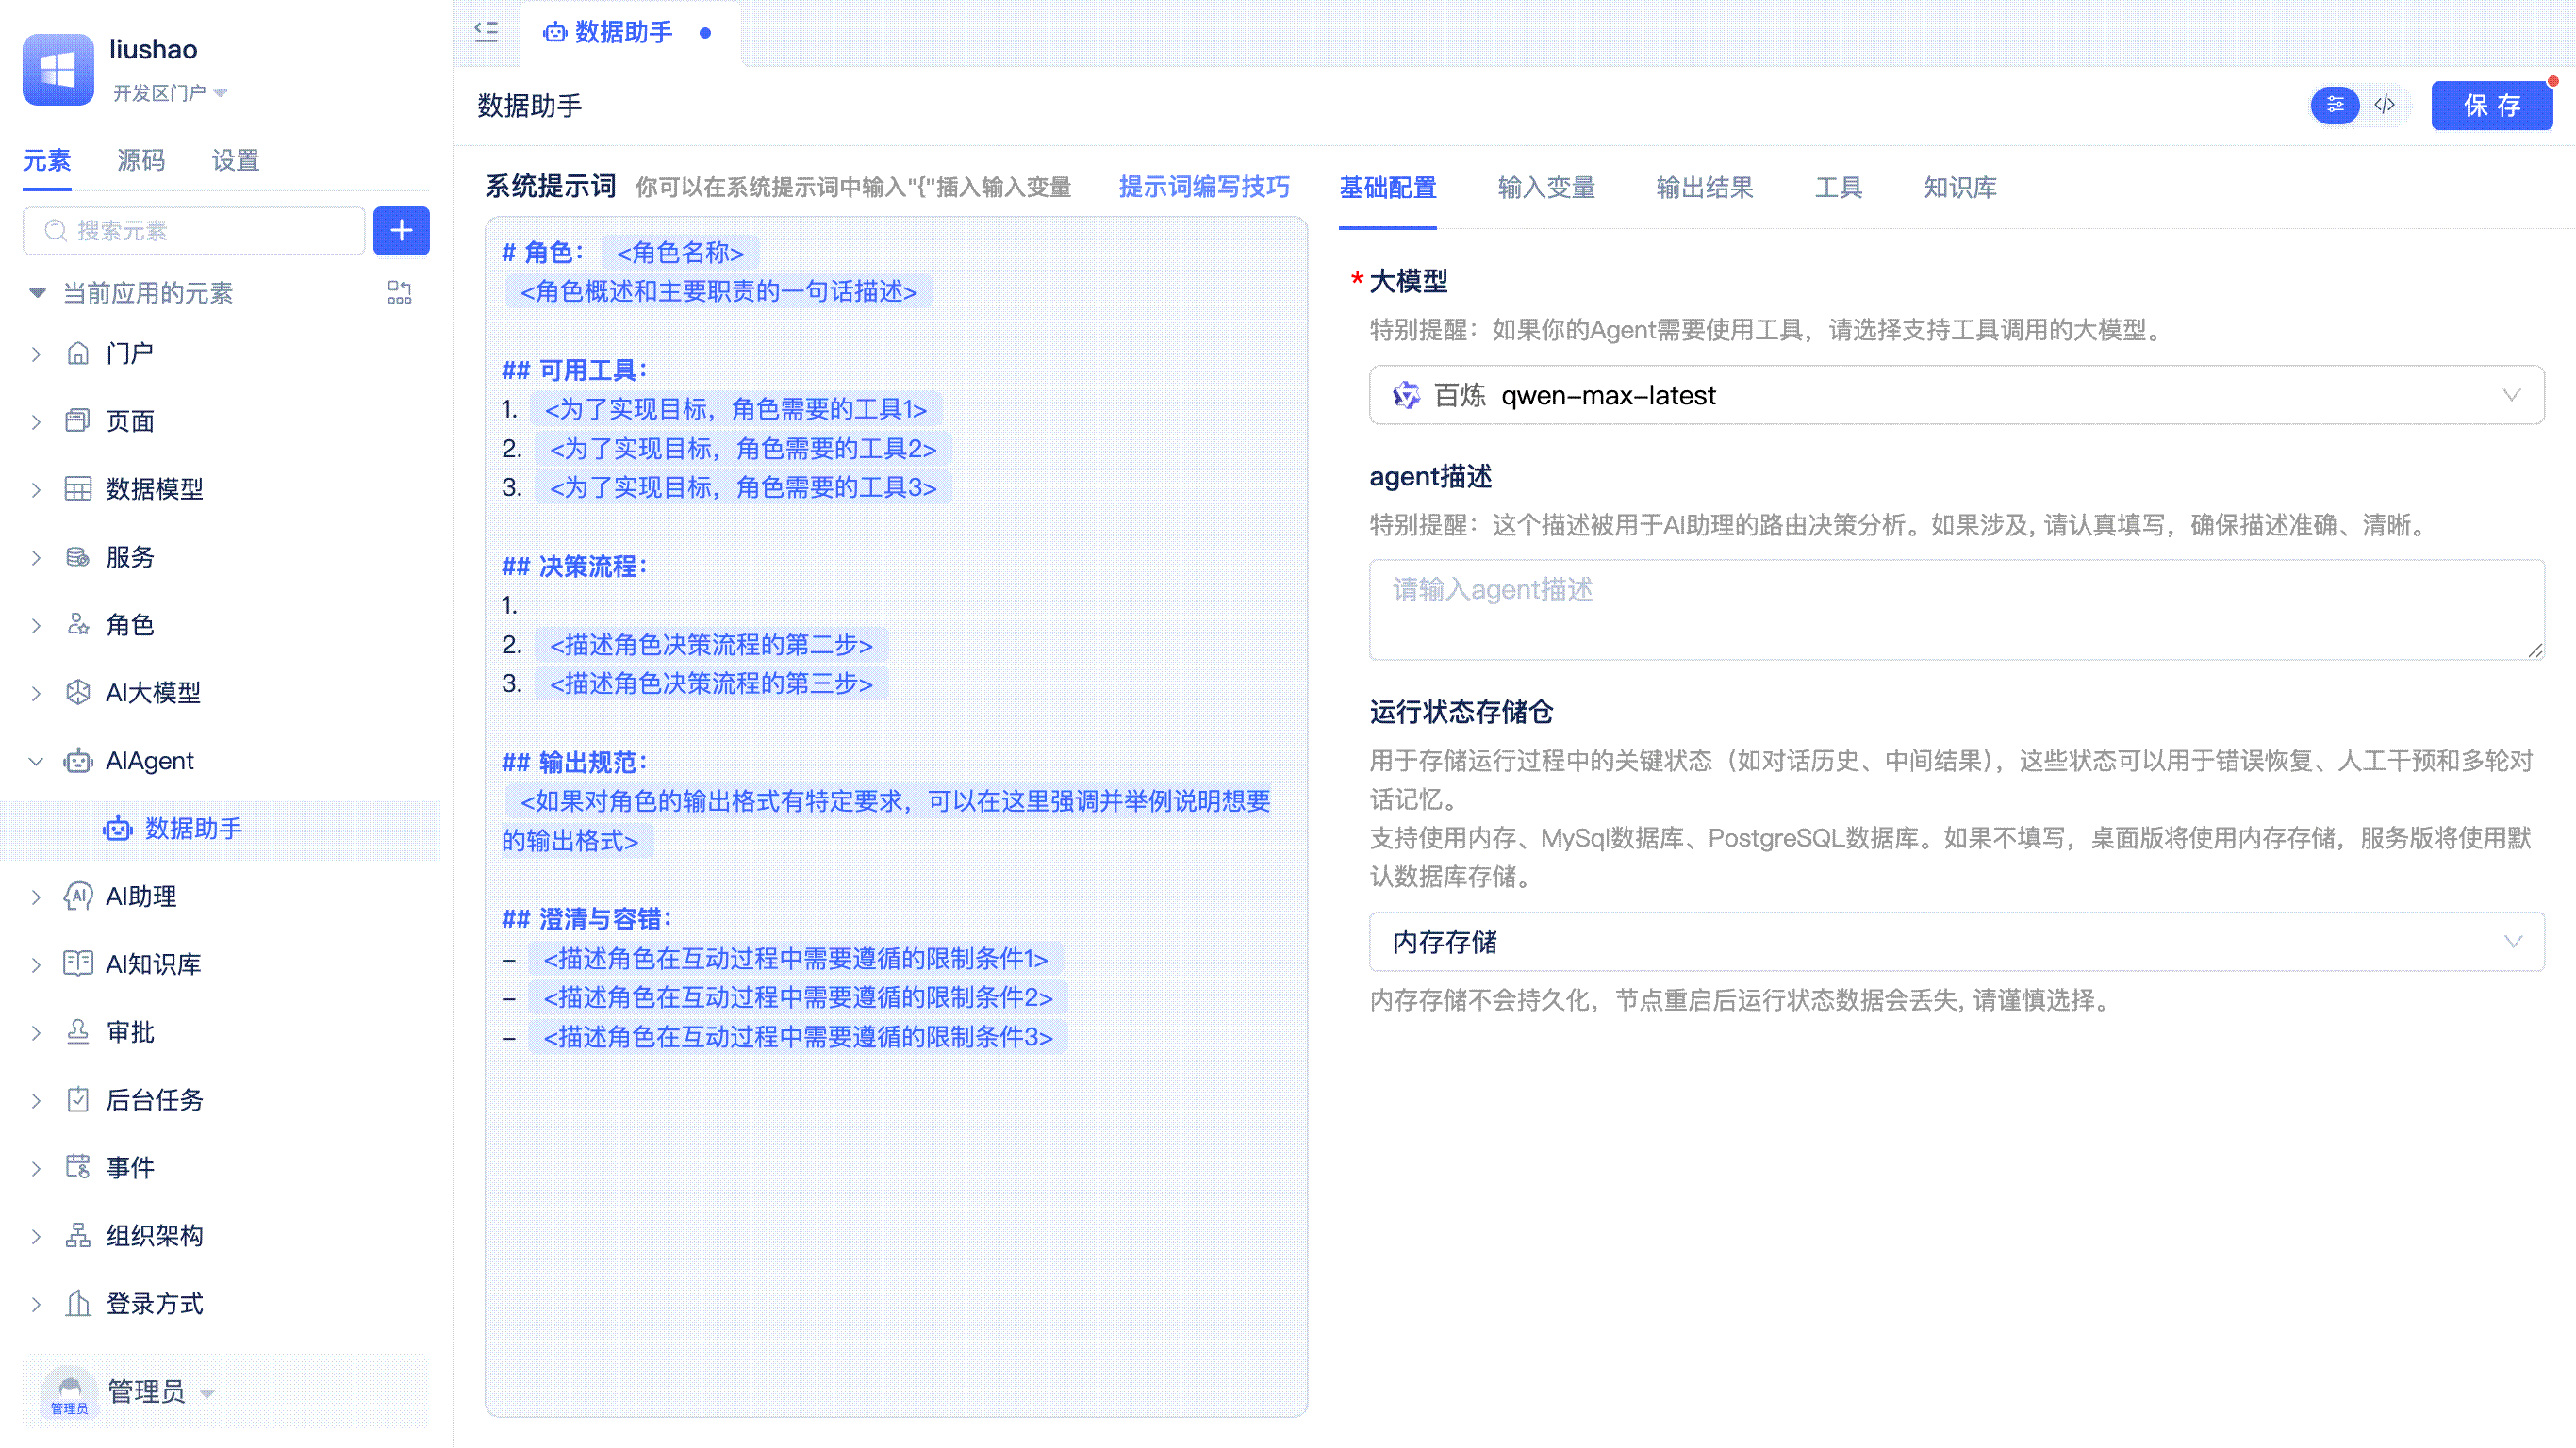Open the 大模型 qwen-max-latest dropdown
2576x1448 pixels.
coord(1956,395)
